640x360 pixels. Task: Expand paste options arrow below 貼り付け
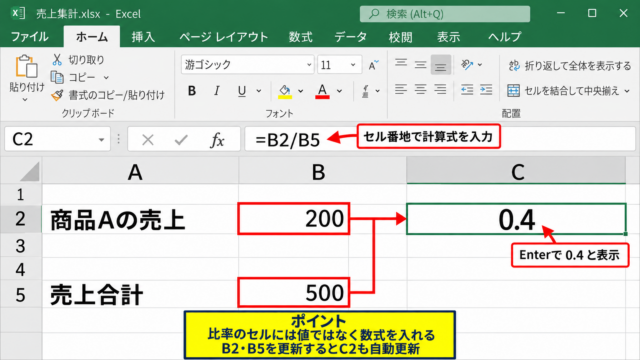coord(25,100)
